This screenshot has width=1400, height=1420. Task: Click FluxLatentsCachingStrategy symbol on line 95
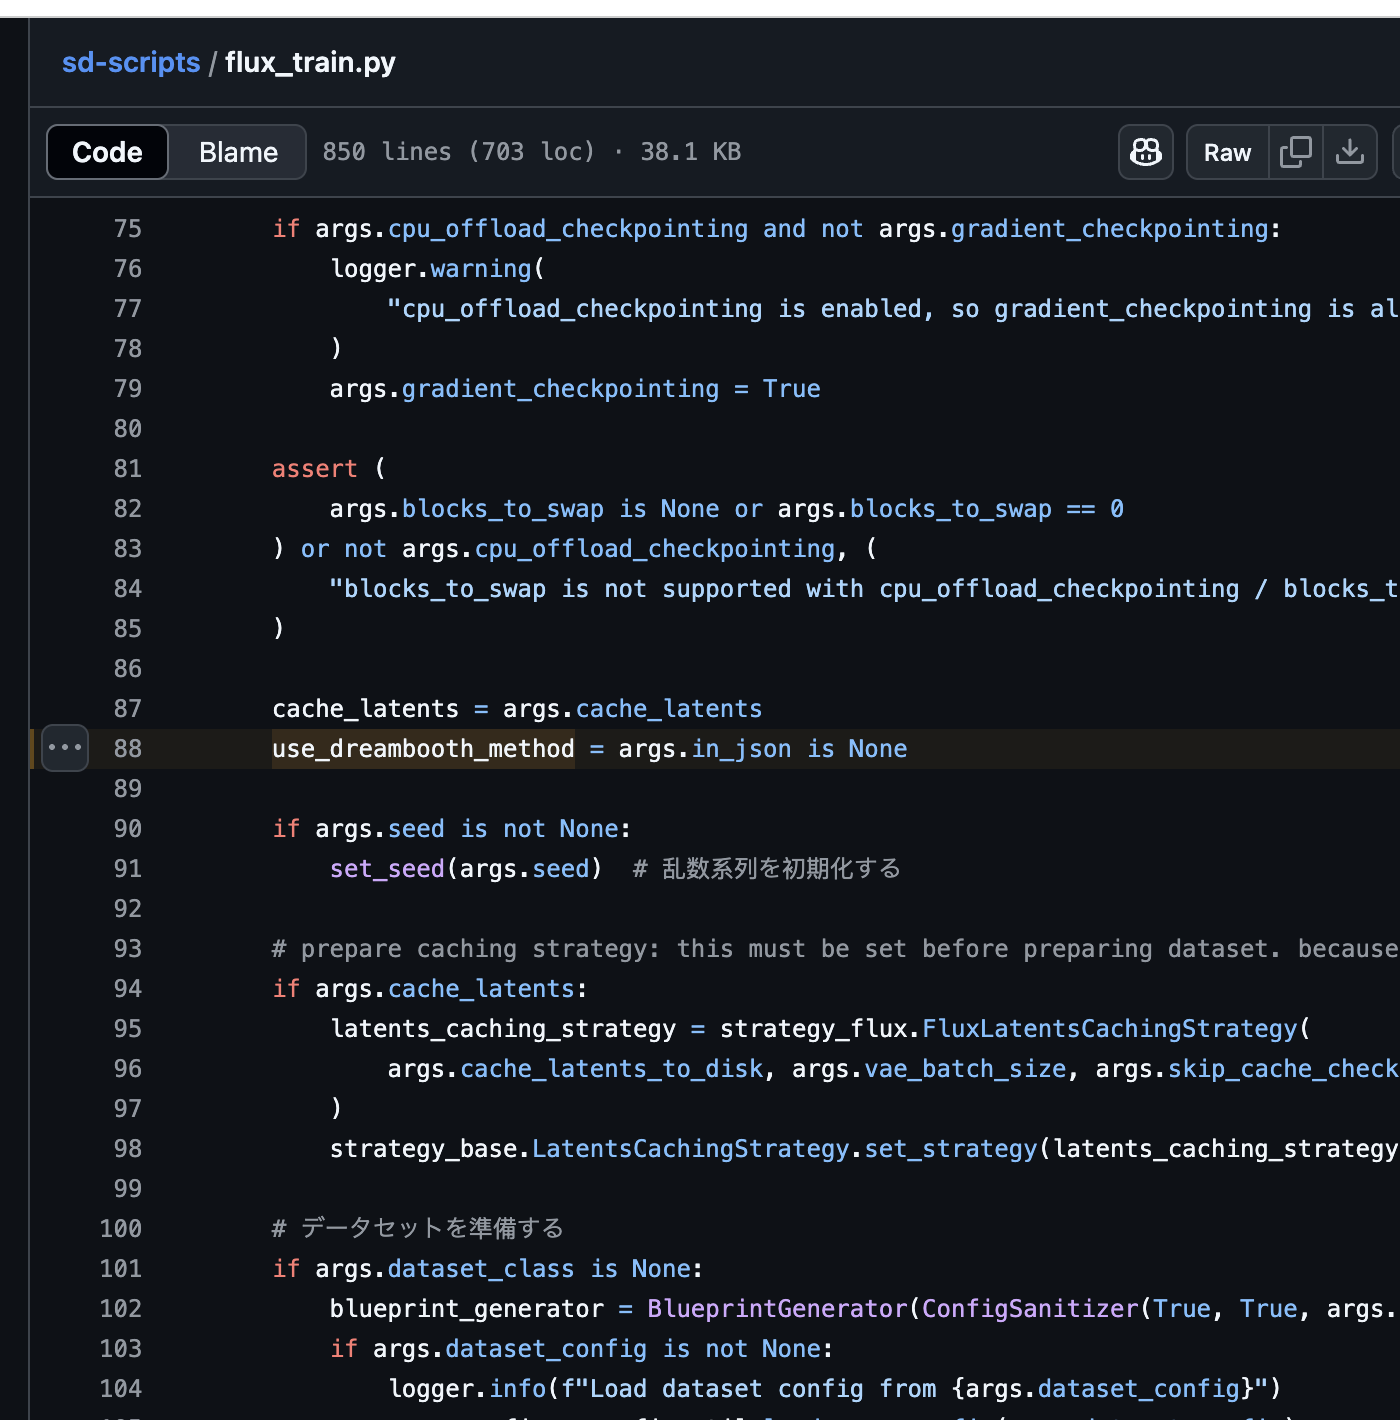pyautogui.click(x=1109, y=1029)
